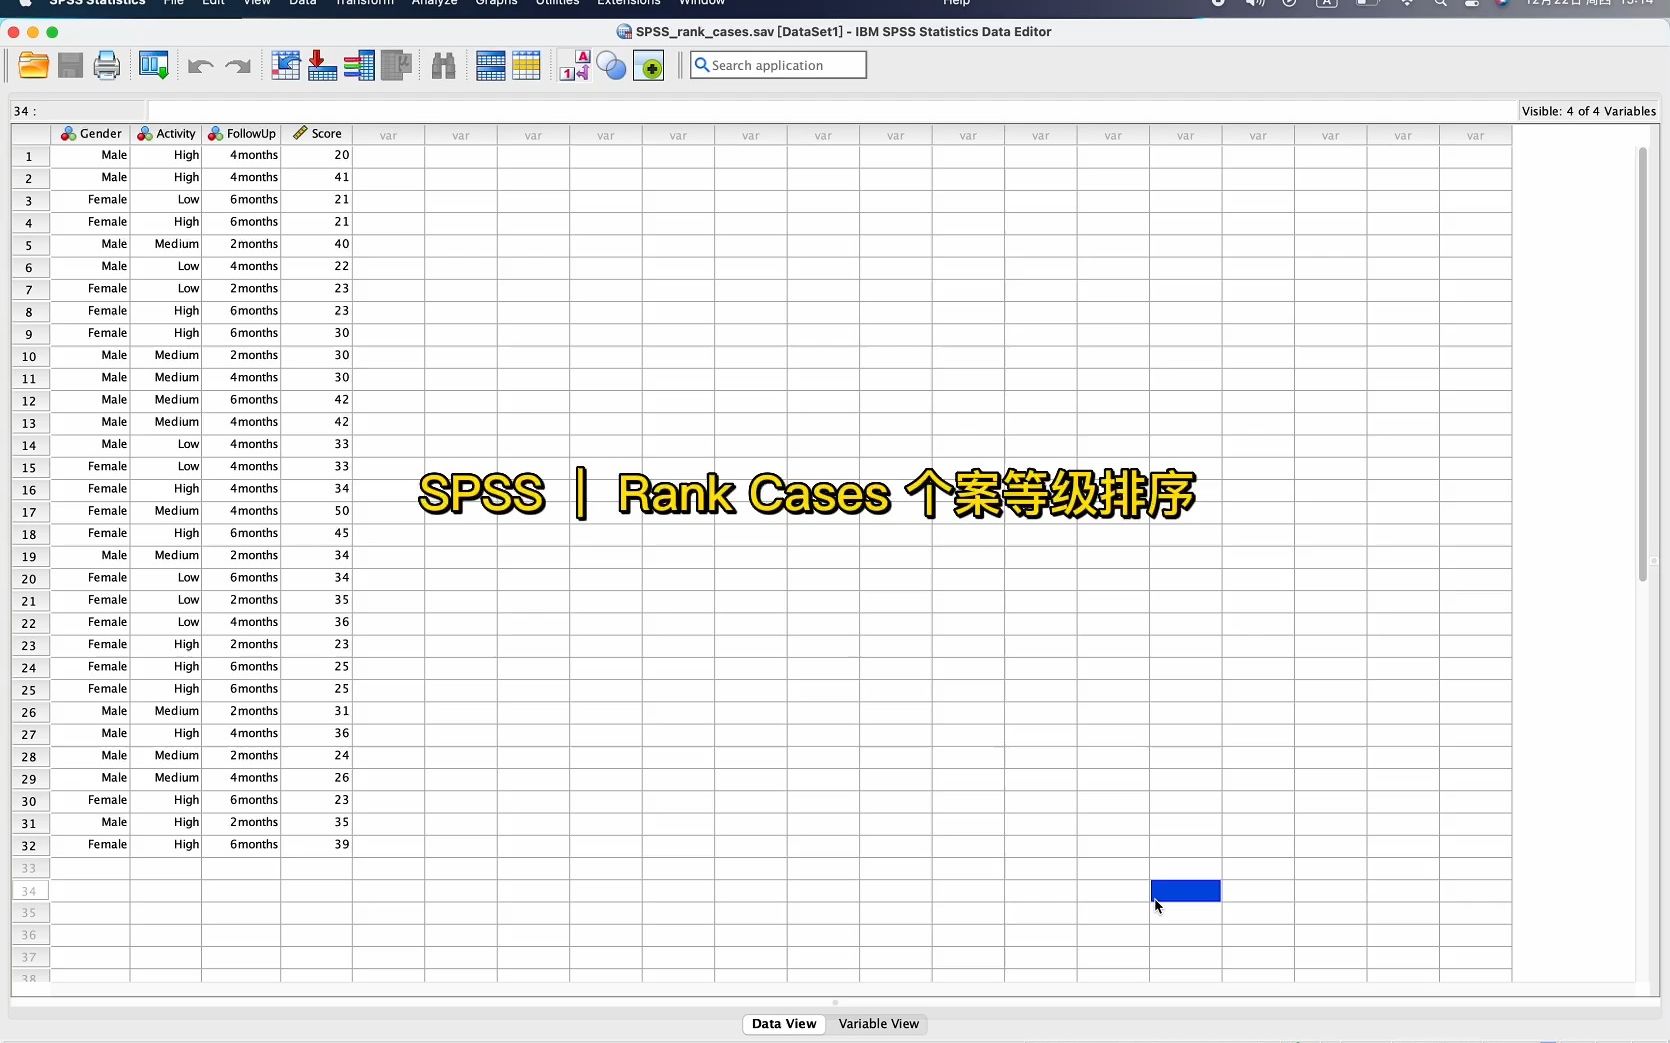
Task: Click the first empty var column header
Action: click(388, 135)
